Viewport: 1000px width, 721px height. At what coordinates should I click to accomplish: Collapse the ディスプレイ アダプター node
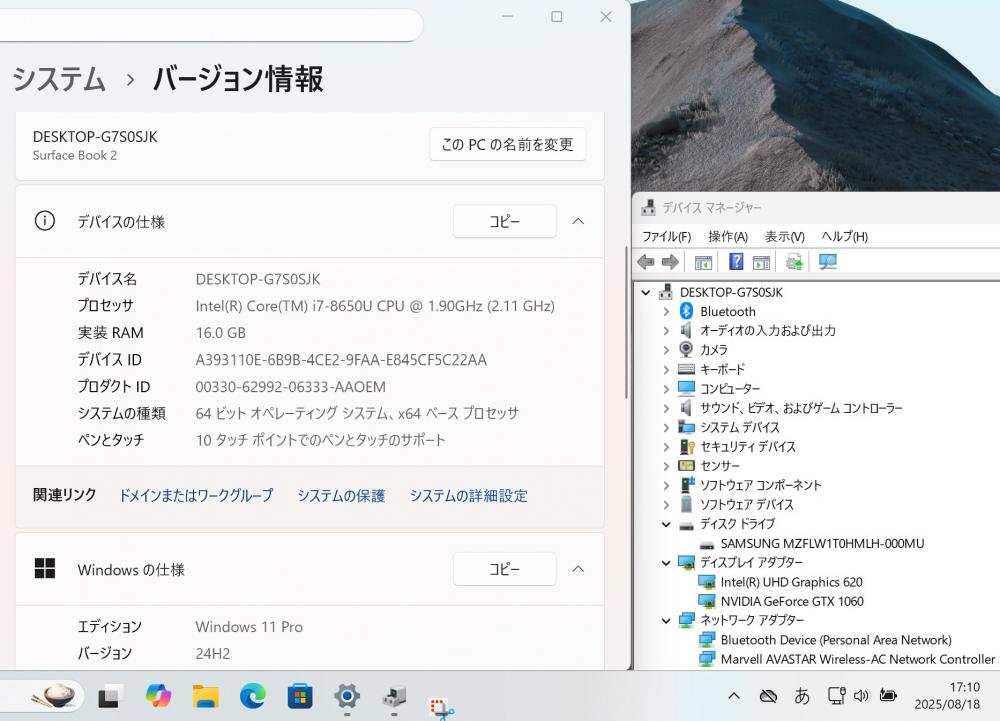[x=666, y=562]
